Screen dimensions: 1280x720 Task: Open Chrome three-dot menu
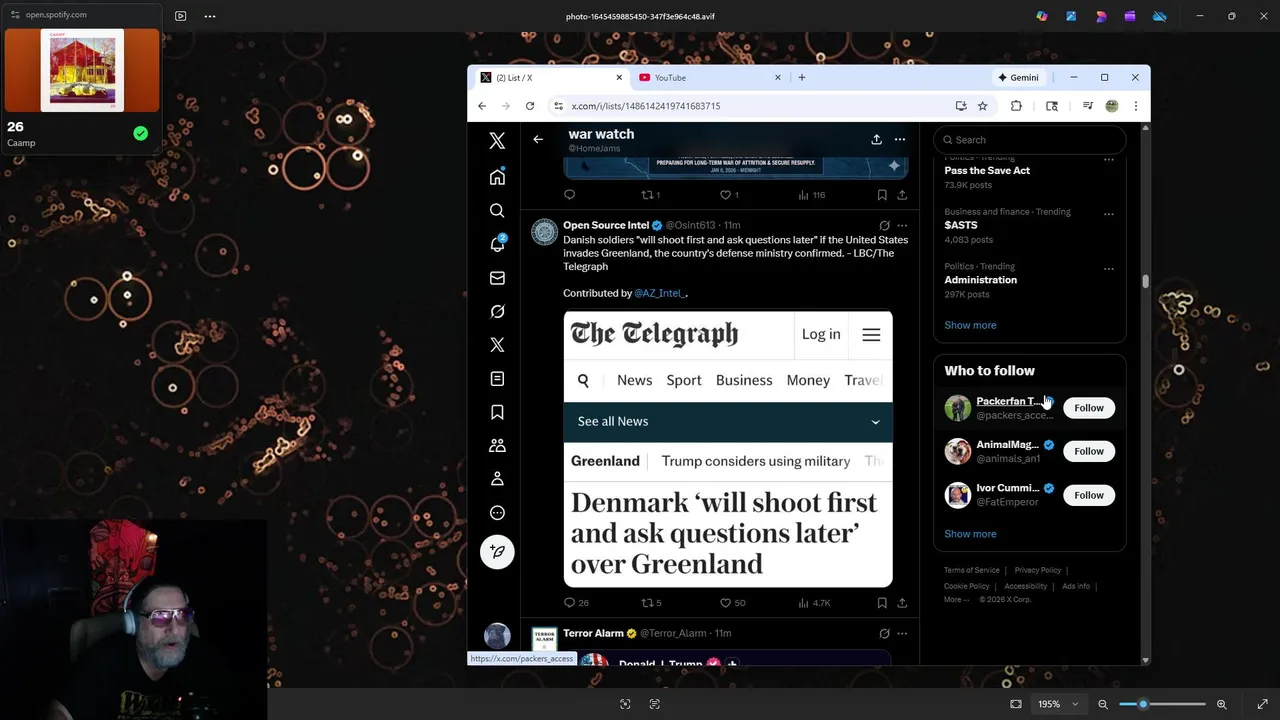click(x=1136, y=106)
